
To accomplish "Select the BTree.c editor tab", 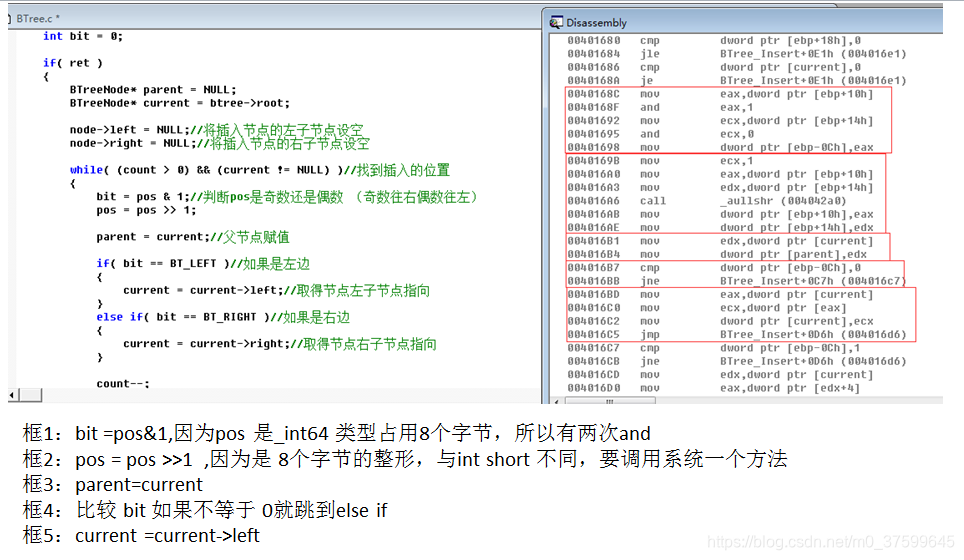I will coord(37,18).
